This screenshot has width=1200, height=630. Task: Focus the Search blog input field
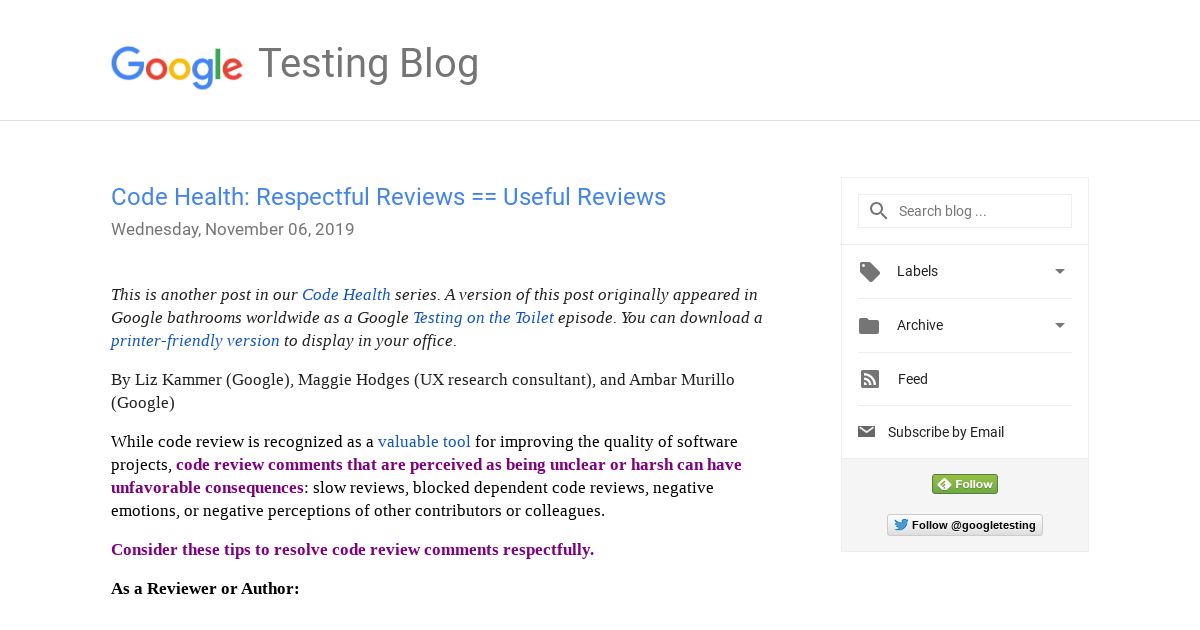[x=965, y=211]
